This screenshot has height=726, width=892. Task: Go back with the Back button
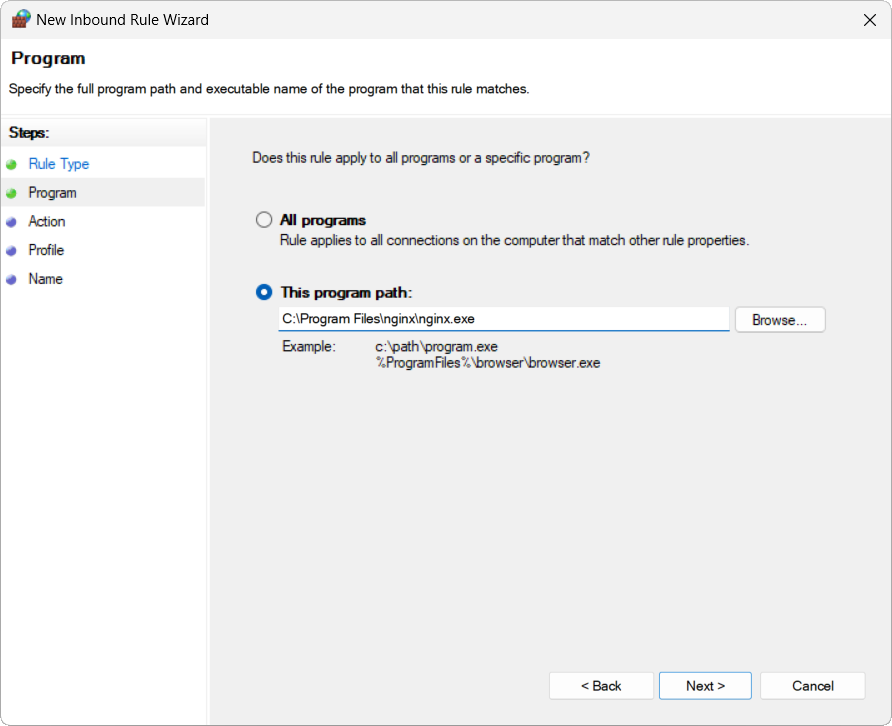click(x=601, y=686)
